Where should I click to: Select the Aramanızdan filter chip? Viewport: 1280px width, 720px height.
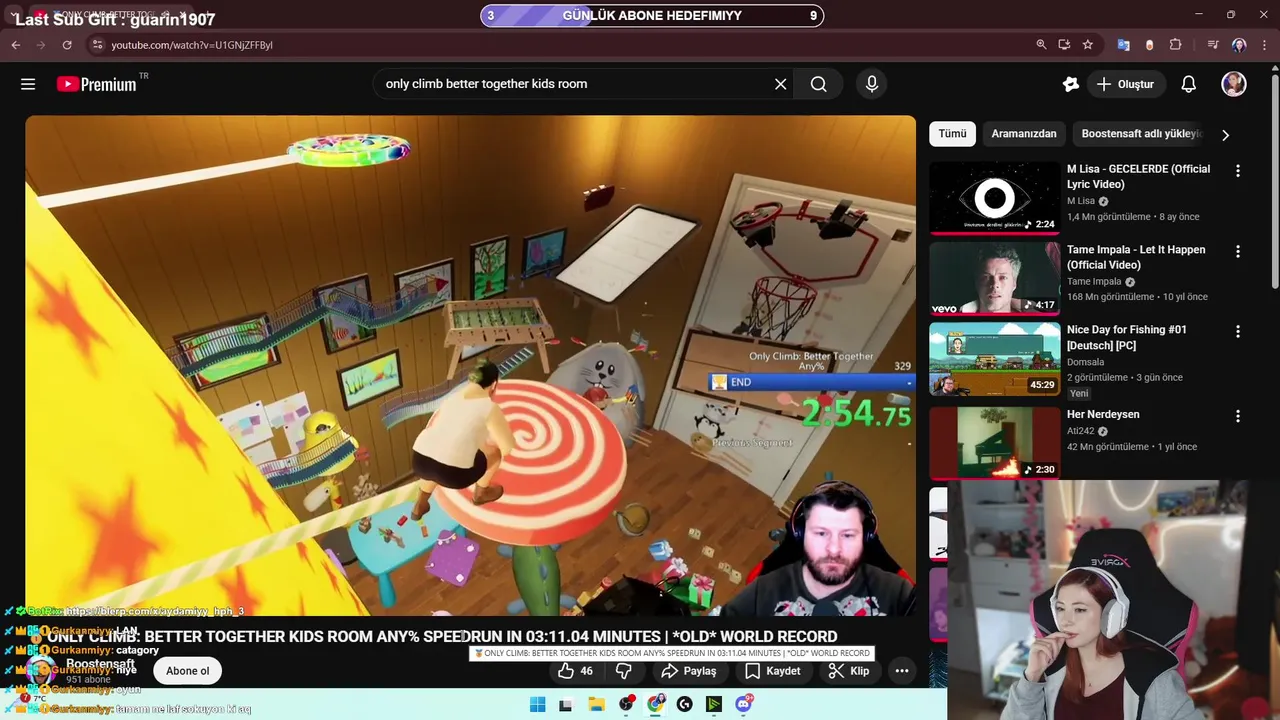click(x=1023, y=134)
